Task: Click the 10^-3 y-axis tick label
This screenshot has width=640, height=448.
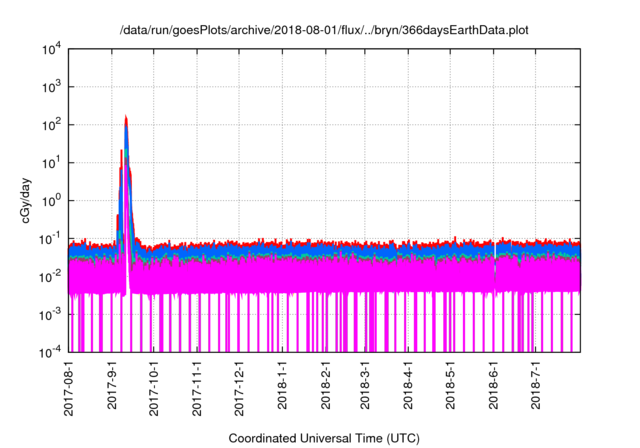Action: pyautogui.click(x=50, y=315)
